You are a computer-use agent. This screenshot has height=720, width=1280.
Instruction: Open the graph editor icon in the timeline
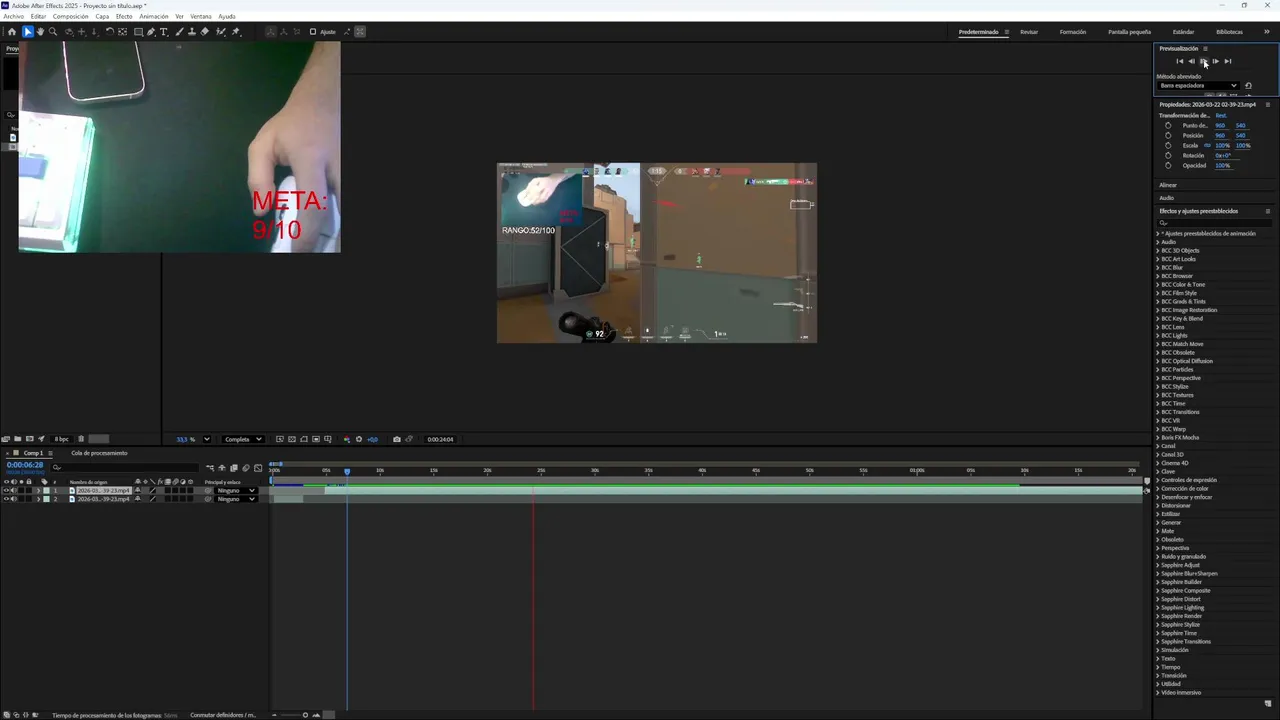coord(257,468)
